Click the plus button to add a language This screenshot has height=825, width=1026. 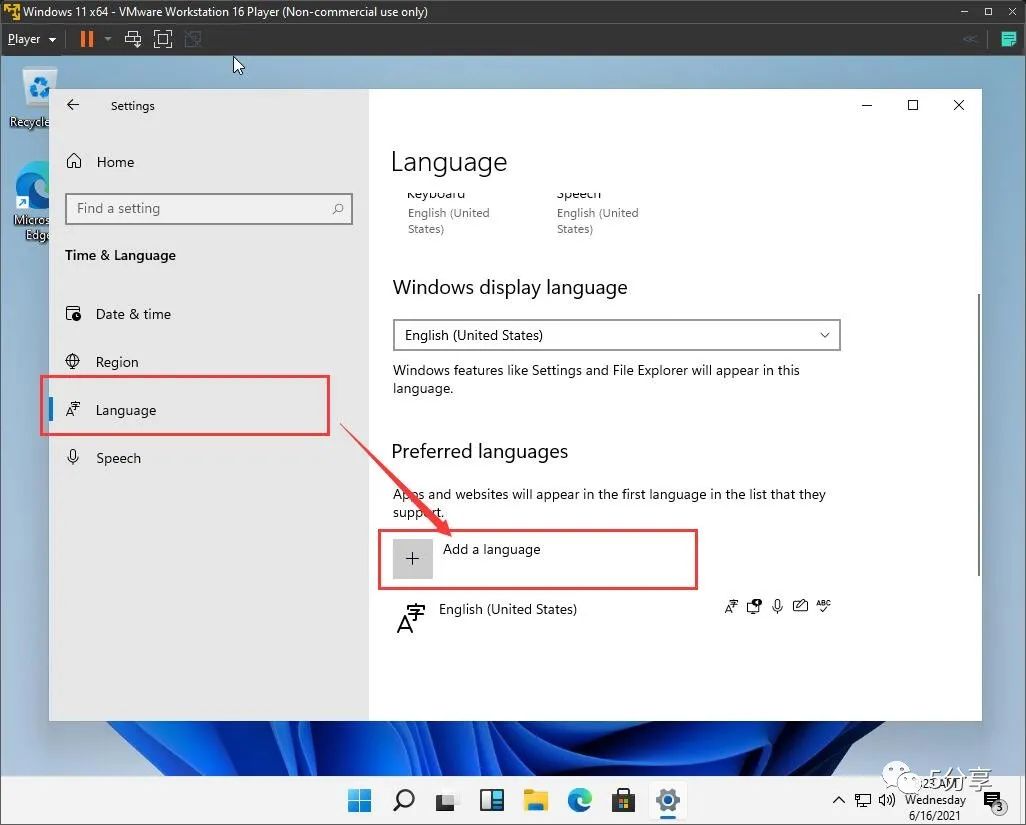coord(412,559)
